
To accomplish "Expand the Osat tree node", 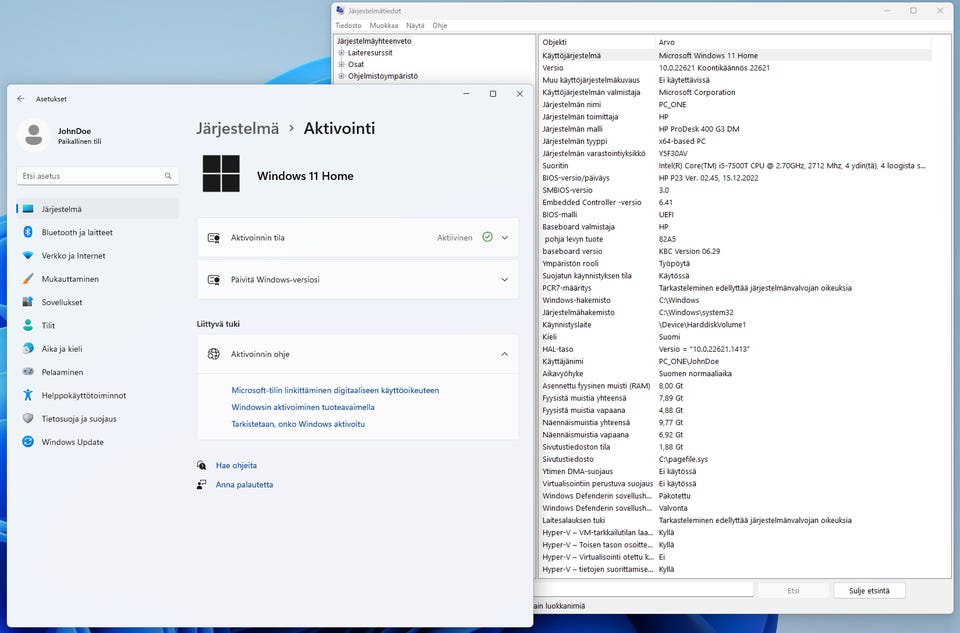I will click(342, 64).
